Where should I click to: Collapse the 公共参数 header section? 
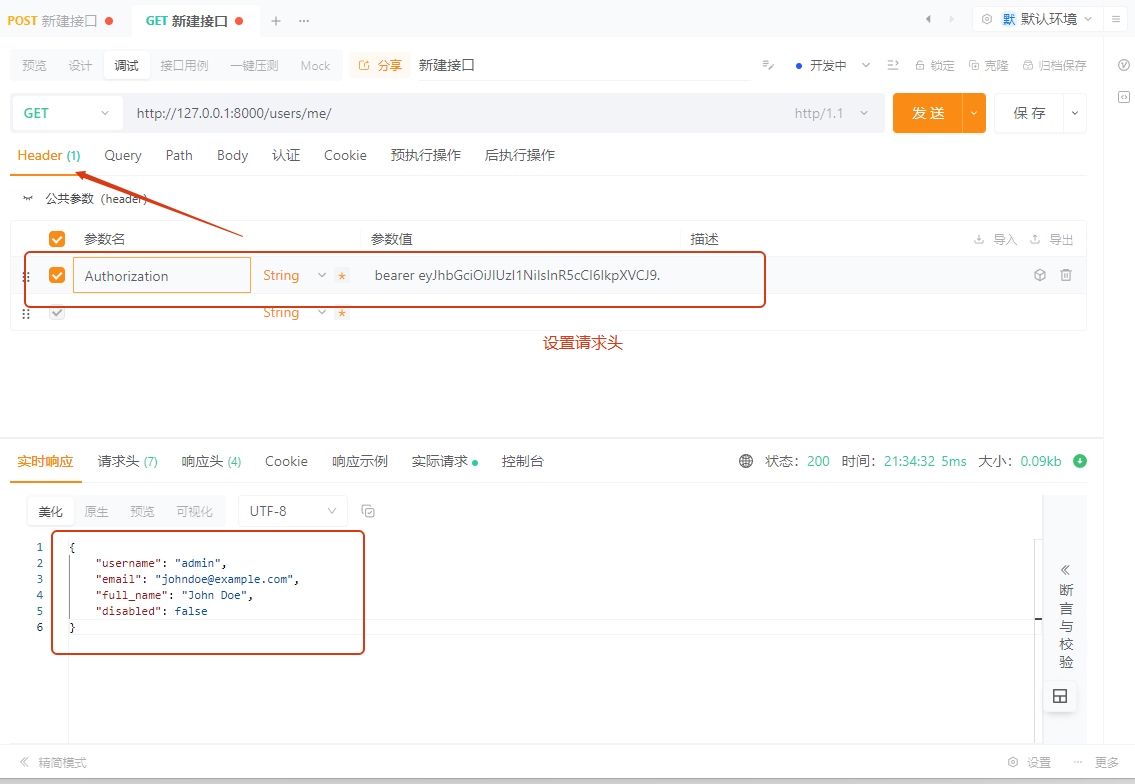tap(28, 199)
